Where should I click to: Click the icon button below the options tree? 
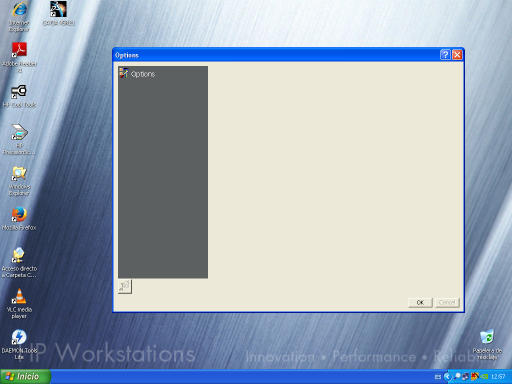tap(125, 287)
